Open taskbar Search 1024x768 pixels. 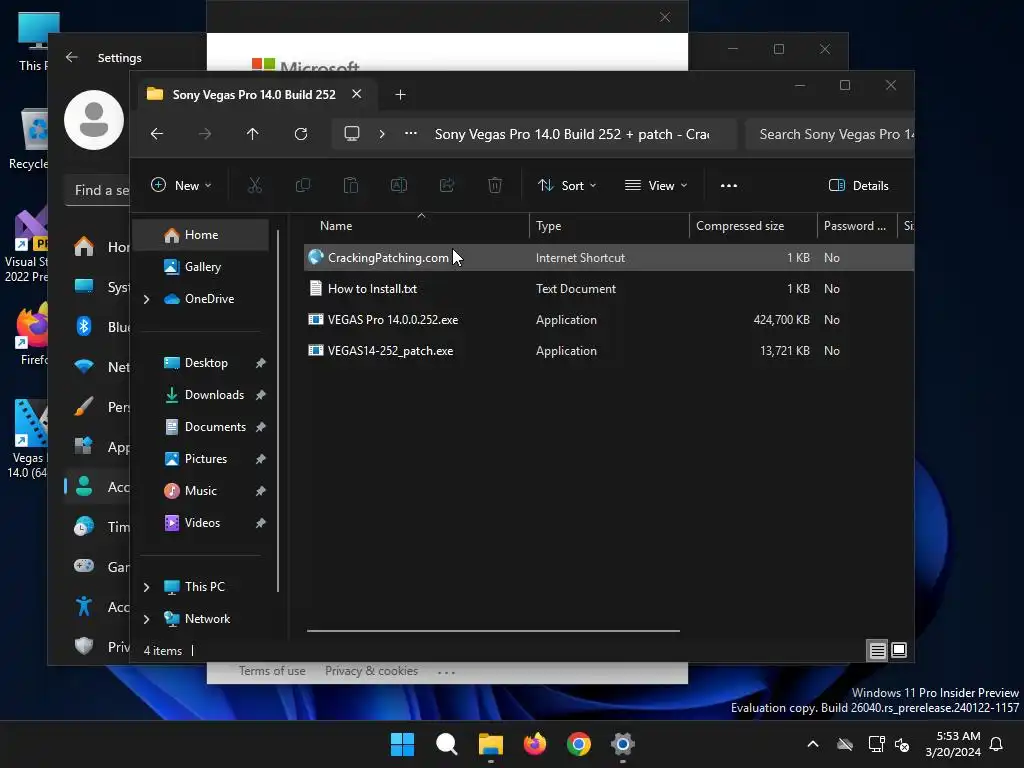pyautogui.click(x=447, y=744)
